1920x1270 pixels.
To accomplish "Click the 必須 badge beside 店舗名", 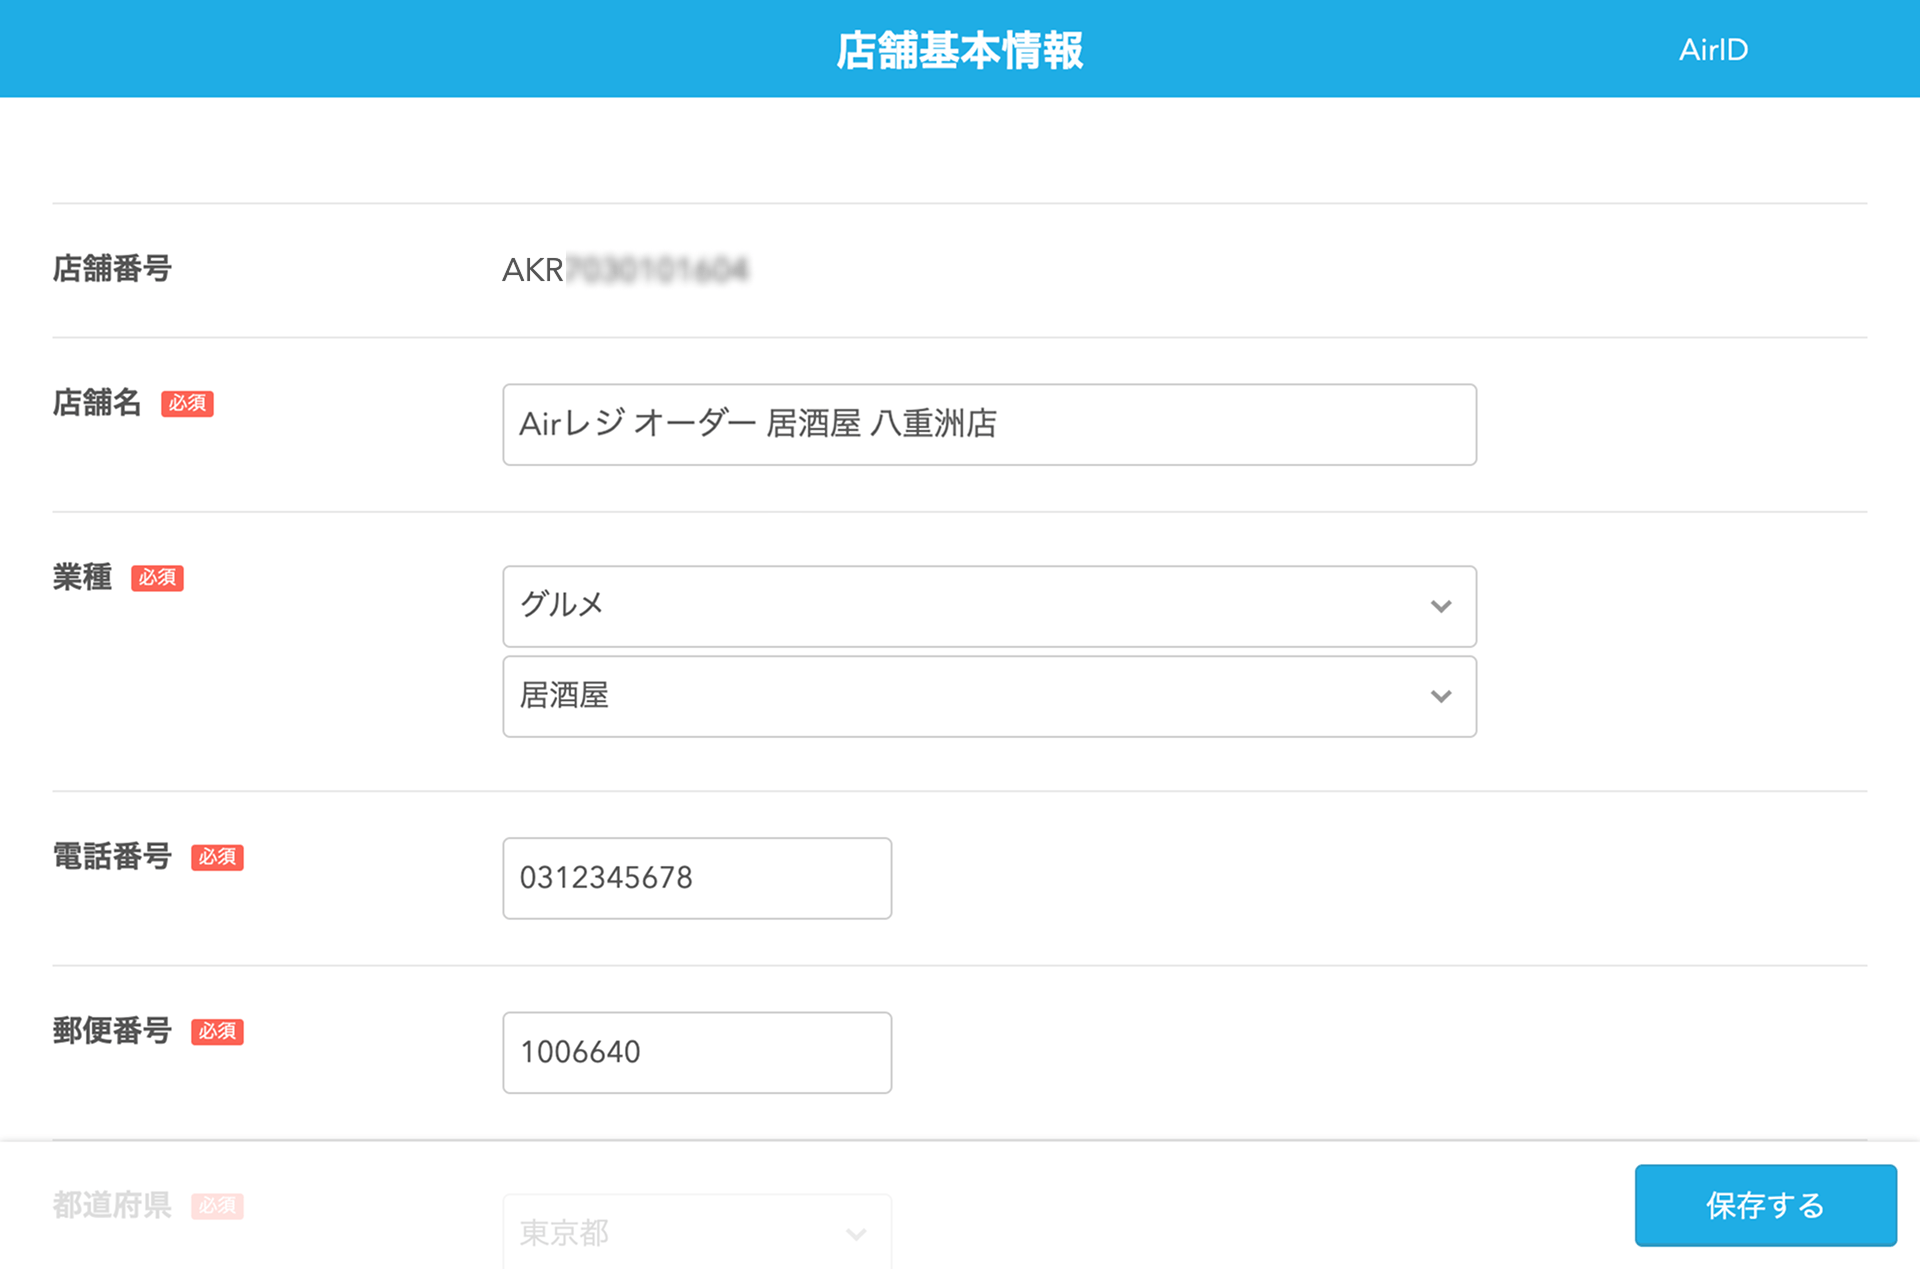I will (187, 403).
